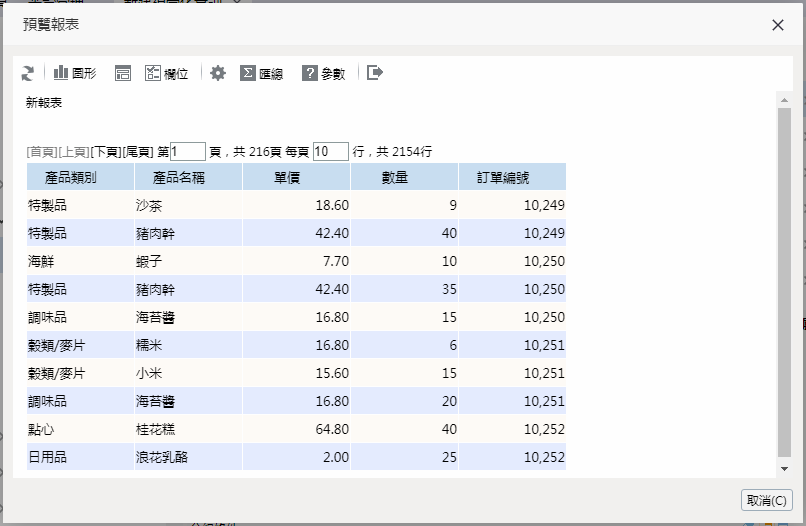
Task: Click the refresh report icon
Action: (28, 73)
